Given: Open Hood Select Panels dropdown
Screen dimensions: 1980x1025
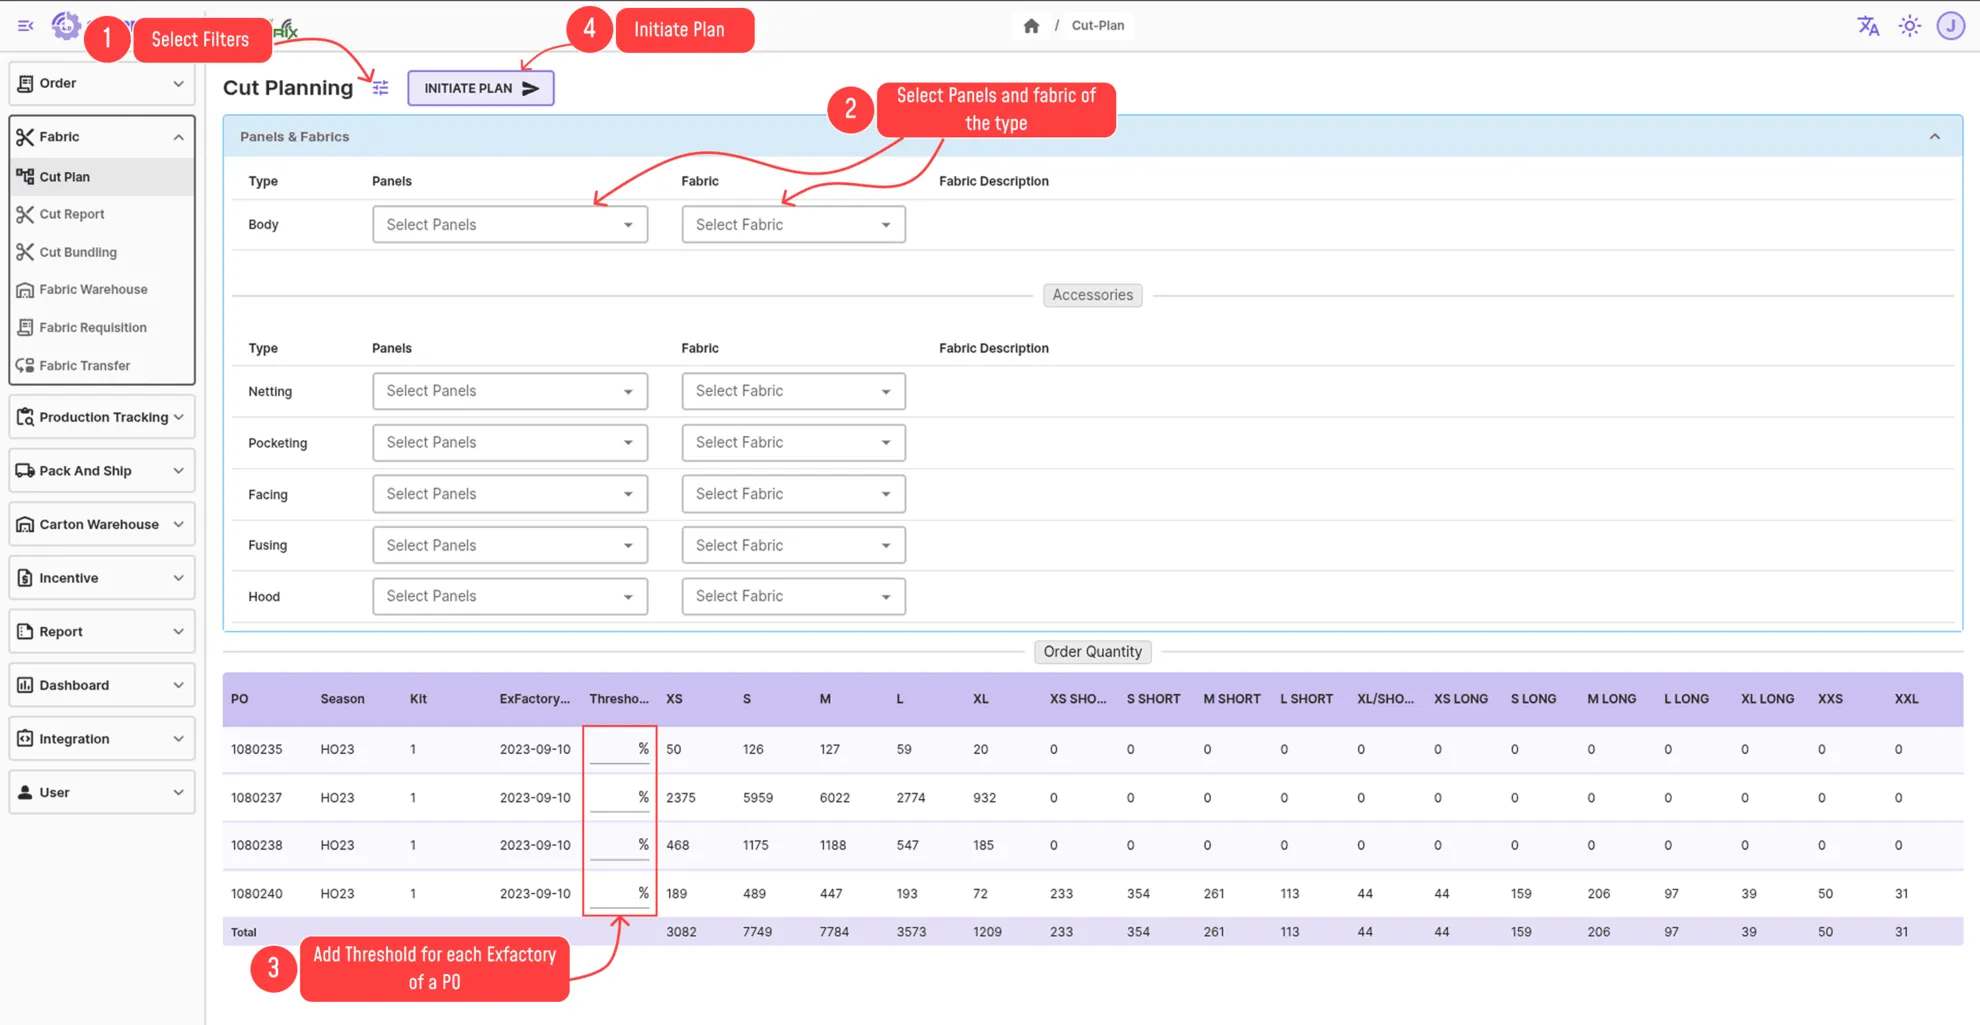Looking at the screenshot, I should click(509, 597).
